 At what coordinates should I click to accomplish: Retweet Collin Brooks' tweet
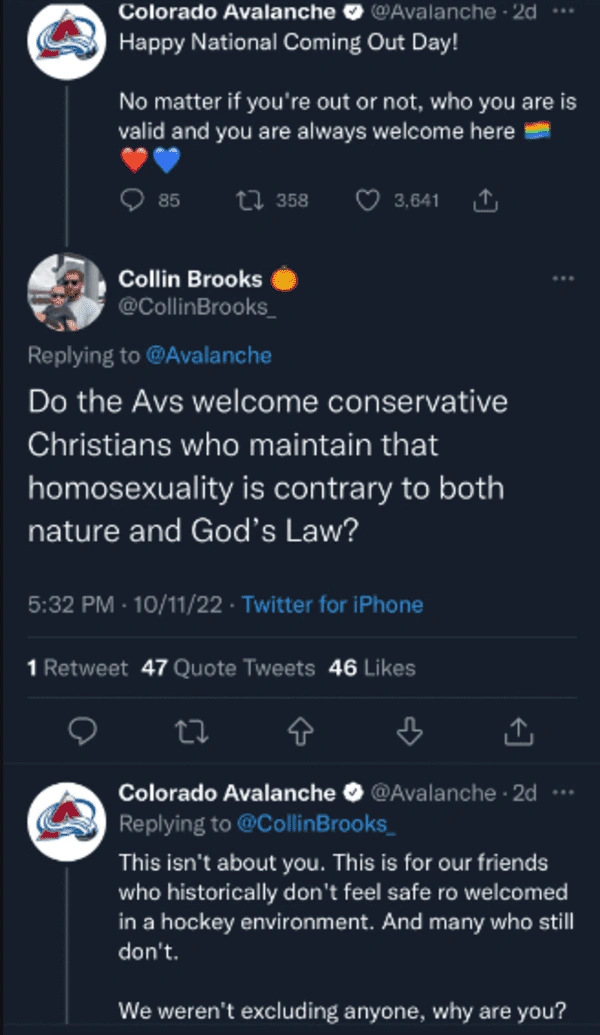pyautogui.click(x=188, y=733)
